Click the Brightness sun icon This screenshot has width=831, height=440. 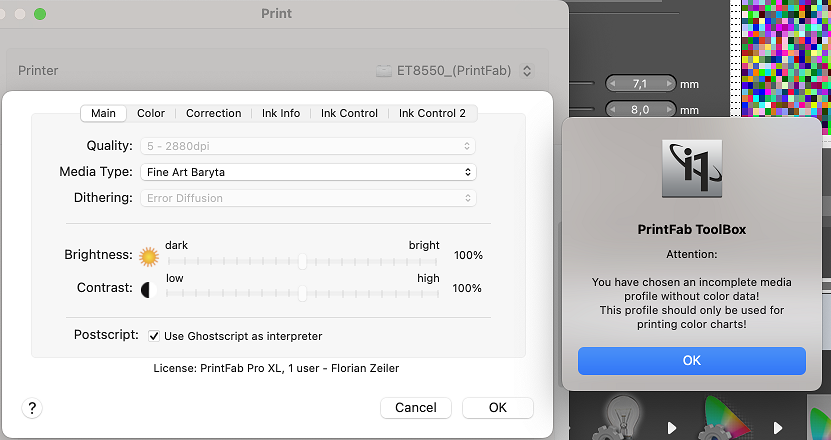149,256
